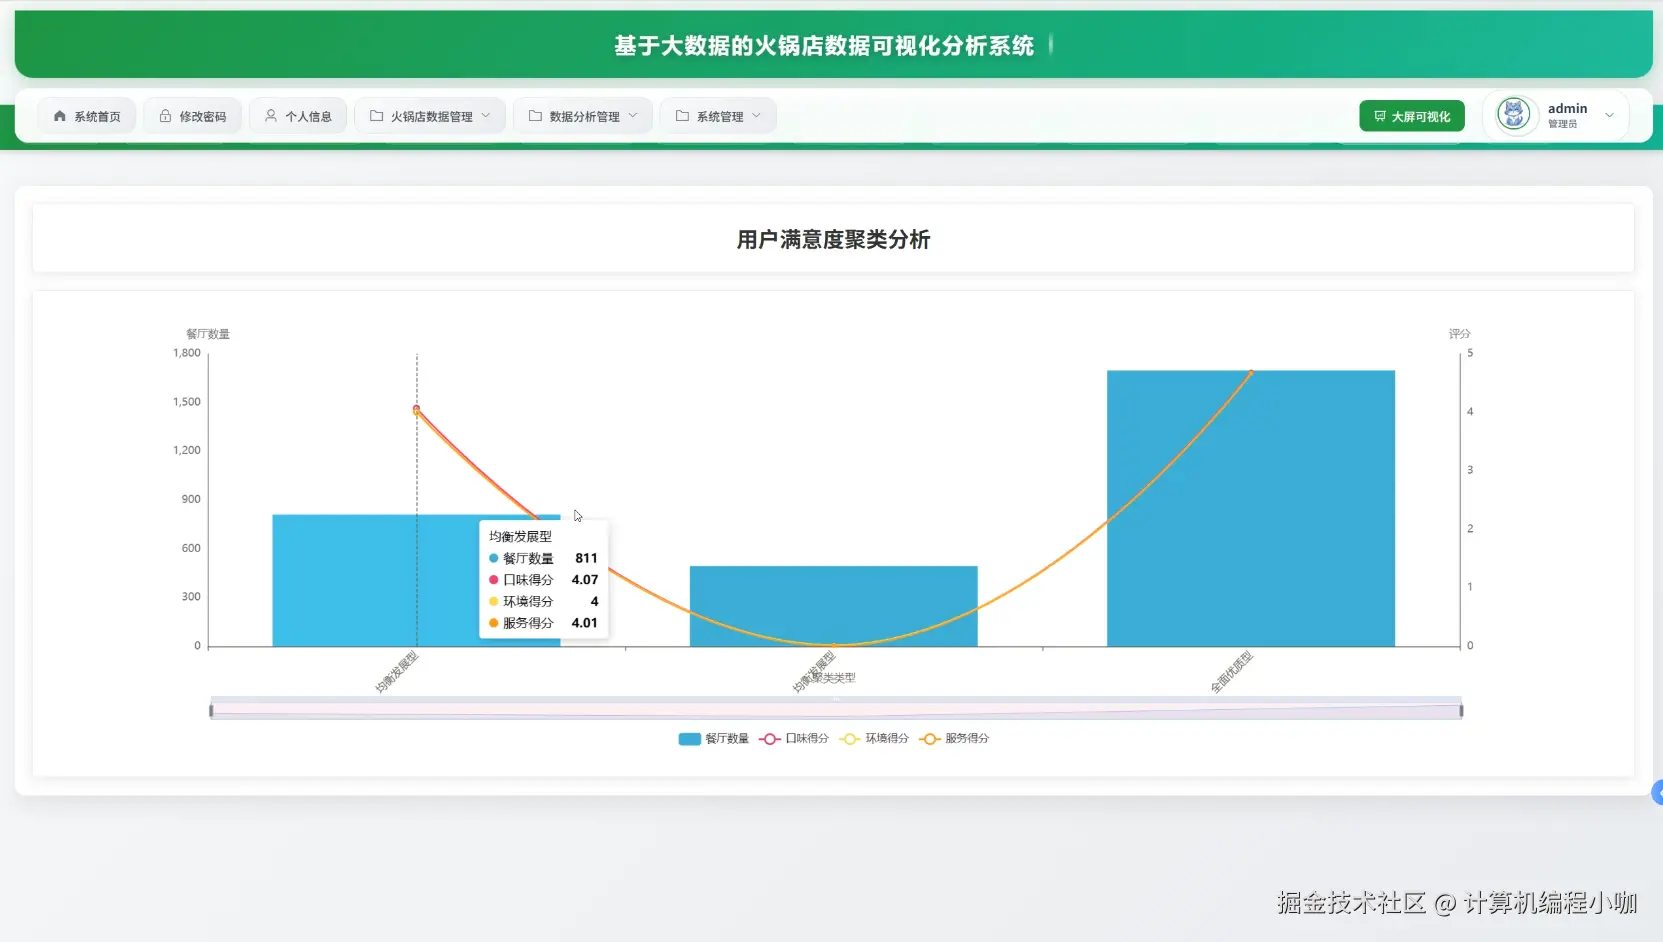The height and width of the screenshot is (942, 1663).
Task: Click the lock icon beside 修改密码
Action: (x=165, y=116)
